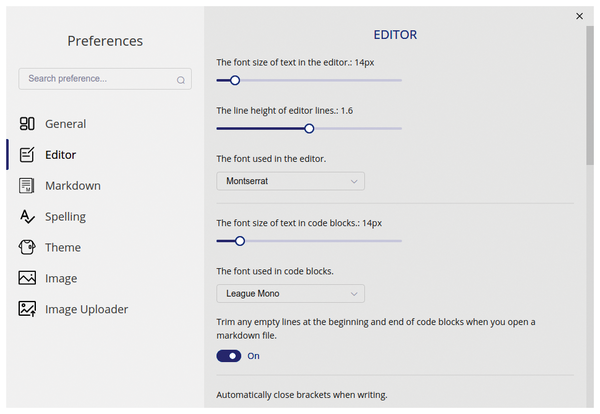This screenshot has width=600, height=414.
Task: Switch to the Markdown preferences tab
Action: (x=72, y=186)
